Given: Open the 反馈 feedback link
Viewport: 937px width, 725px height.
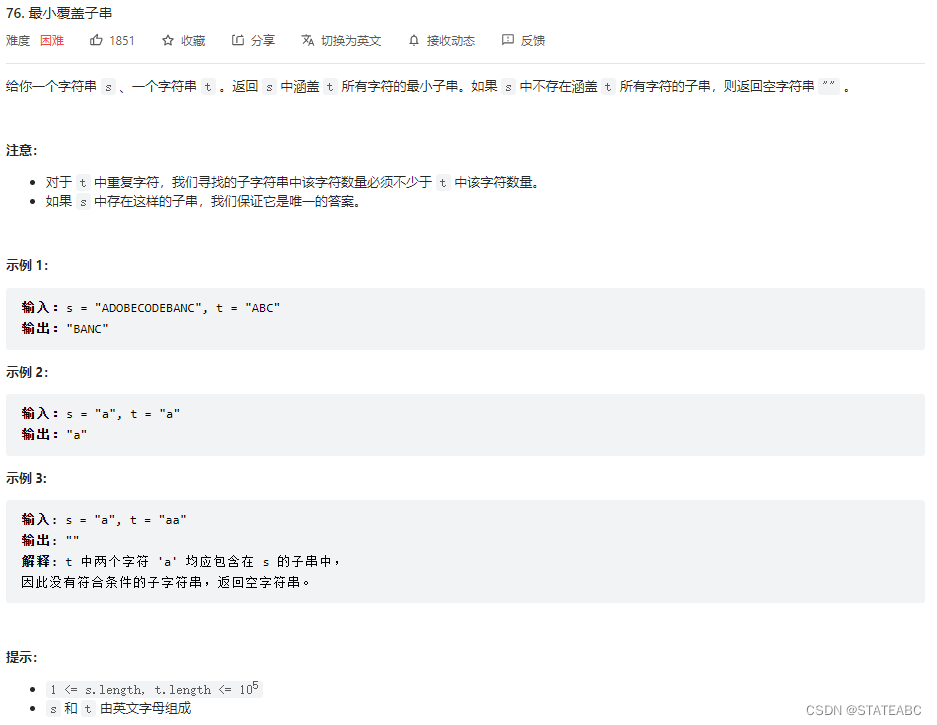Looking at the screenshot, I should pyautogui.click(x=532, y=41).
